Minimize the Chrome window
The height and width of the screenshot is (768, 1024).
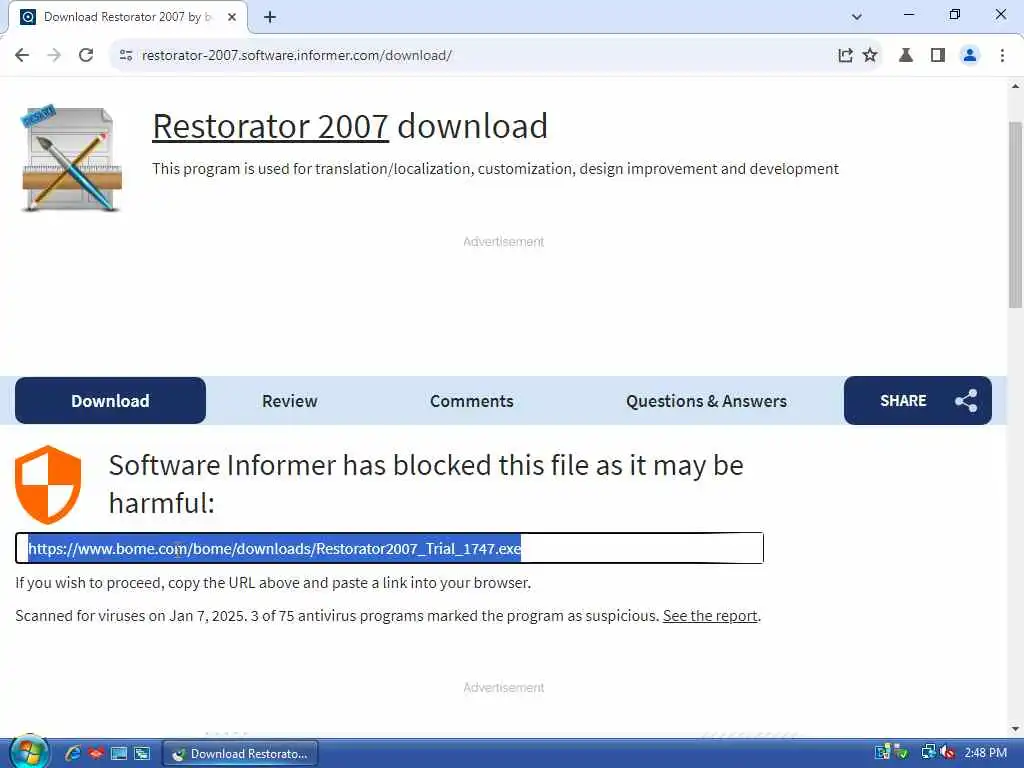point(908,14)
